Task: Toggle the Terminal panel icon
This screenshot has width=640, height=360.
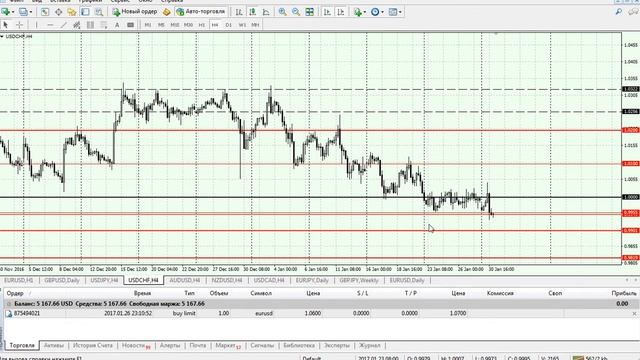Action: (x=85, y=12)
